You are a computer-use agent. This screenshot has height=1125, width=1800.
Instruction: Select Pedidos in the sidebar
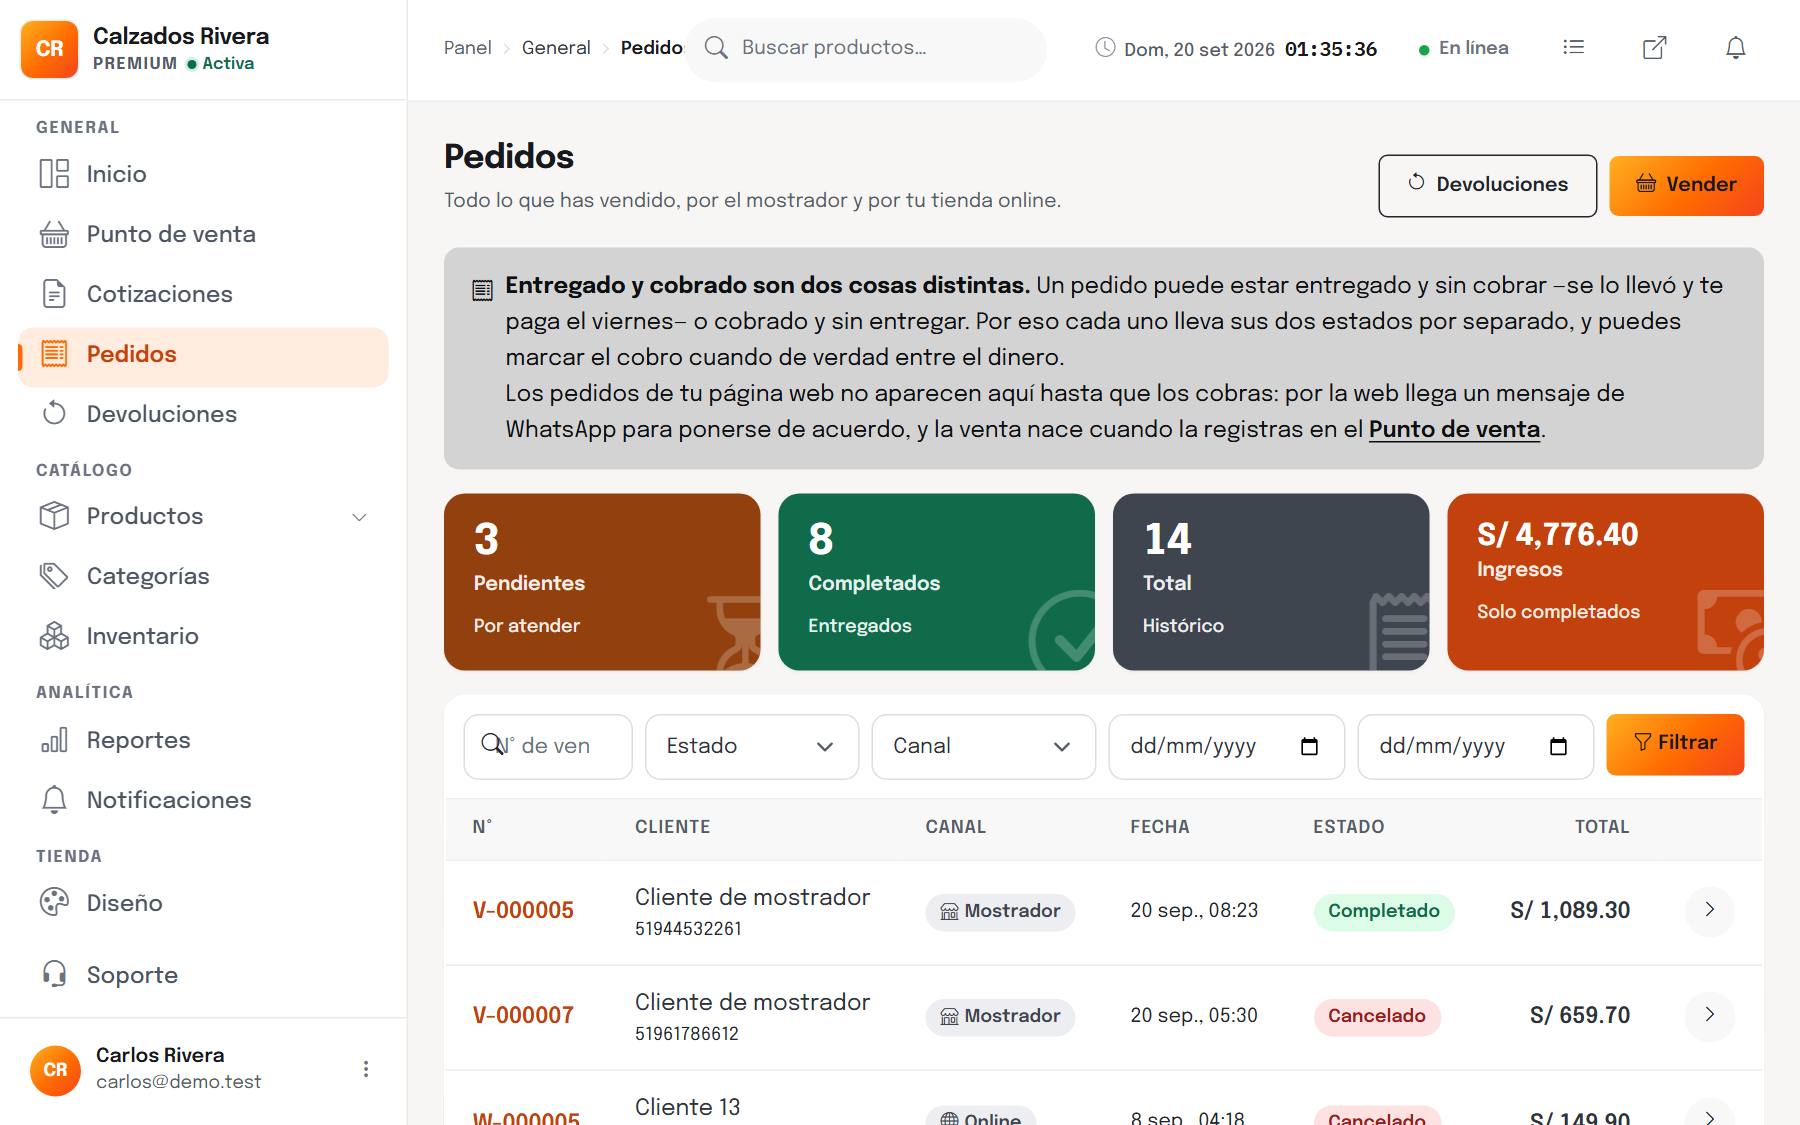(203, 357)
